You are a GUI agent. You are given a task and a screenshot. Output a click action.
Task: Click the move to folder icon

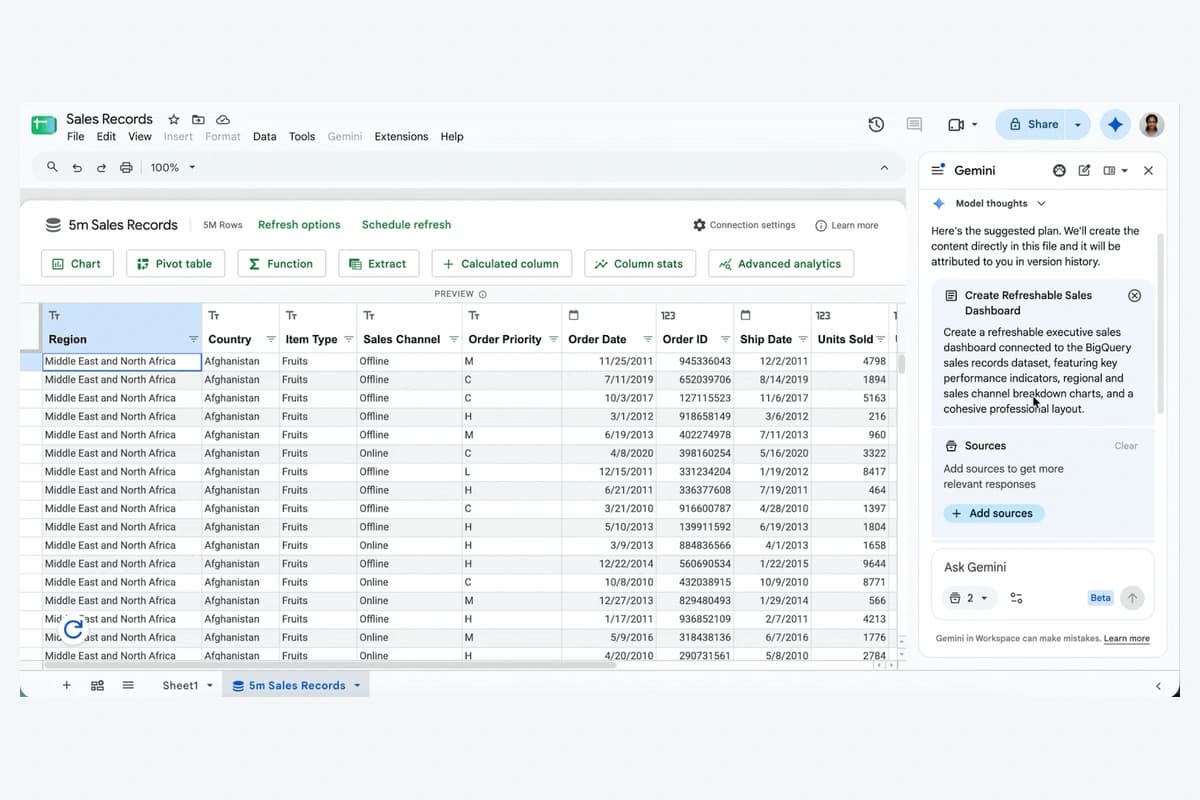pyautogui.click(x=198, y=119)
